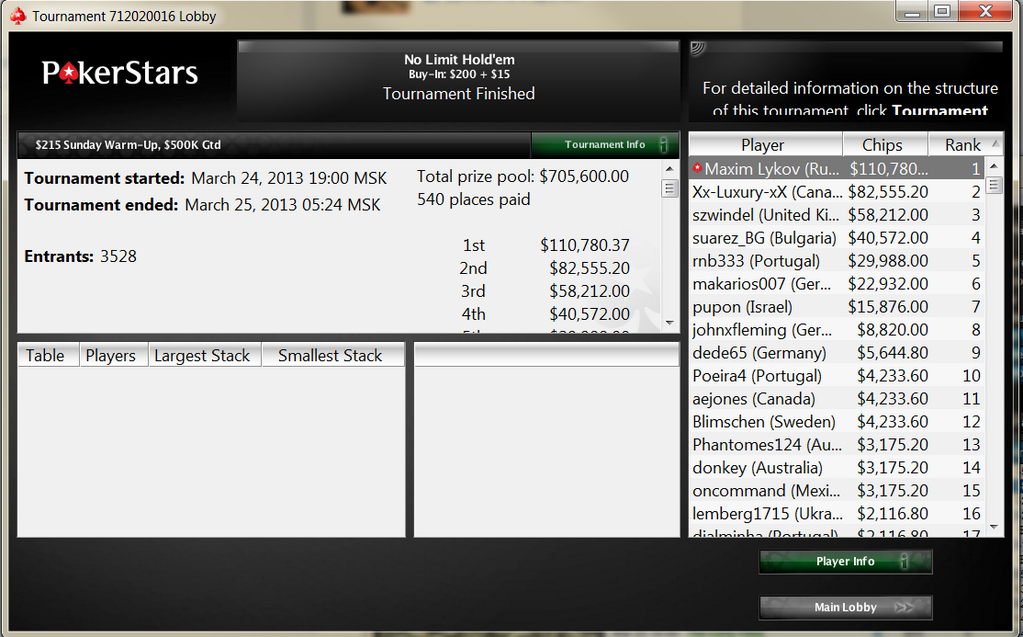Select suarez_BG (Bulgaria) player row
Viewport: 1023px width, 637px height.
point(836,238)
